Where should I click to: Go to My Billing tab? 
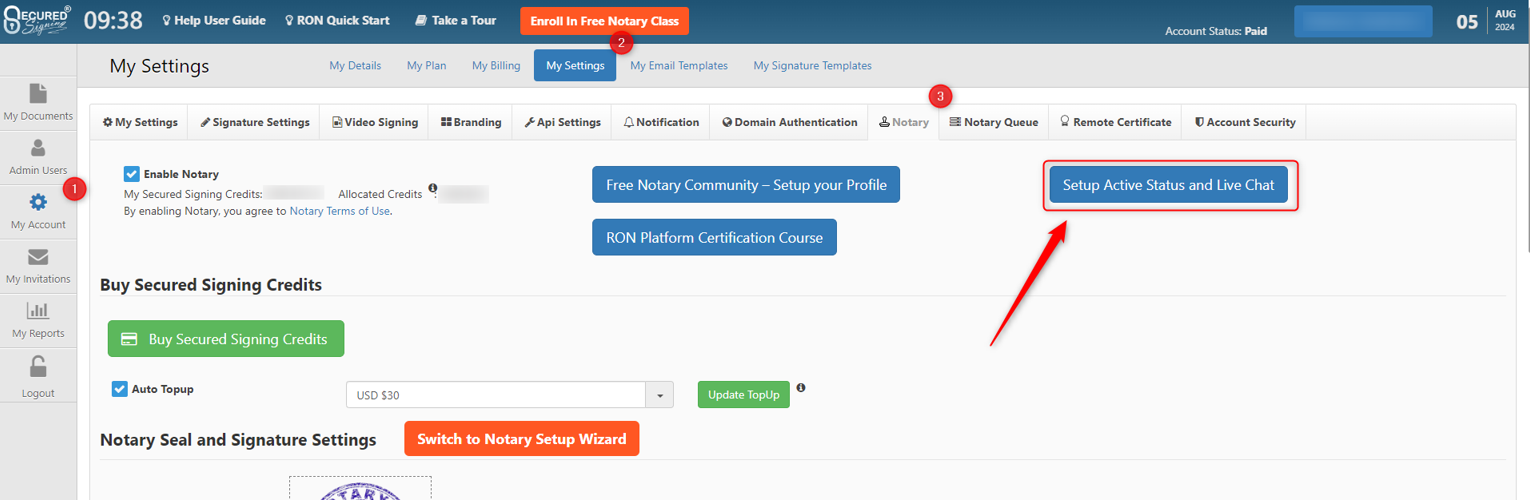click(496, 66)
